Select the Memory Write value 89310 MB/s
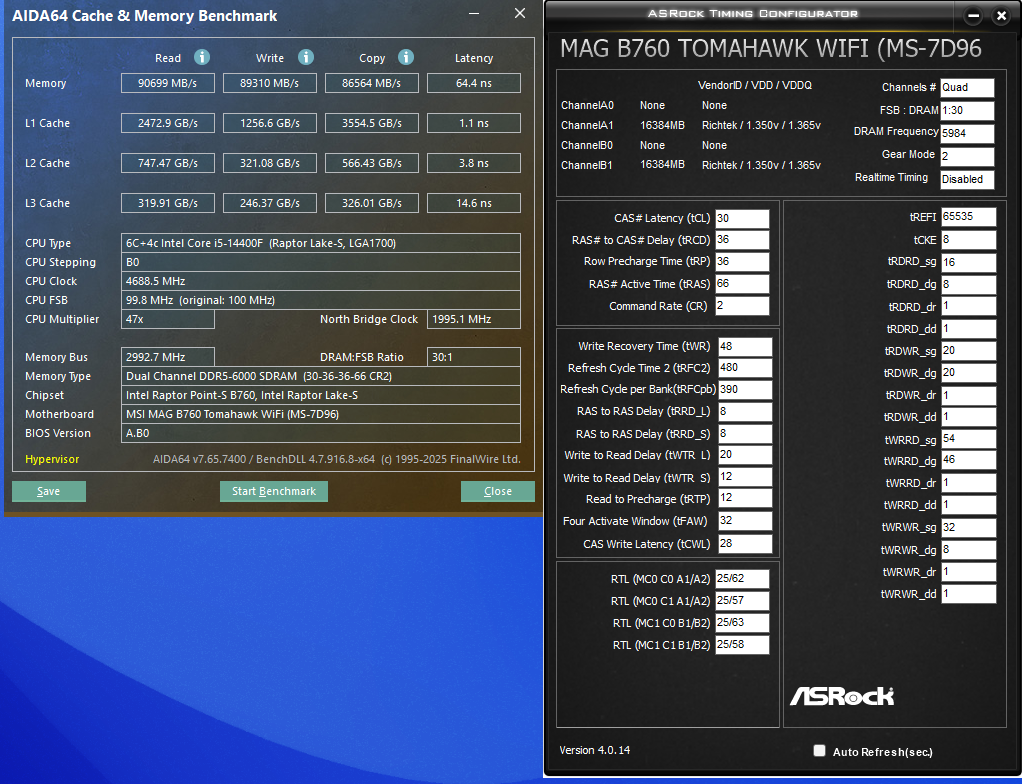Image resolution: width=1022 pixels, height=784 pixels. coord(270,83)
